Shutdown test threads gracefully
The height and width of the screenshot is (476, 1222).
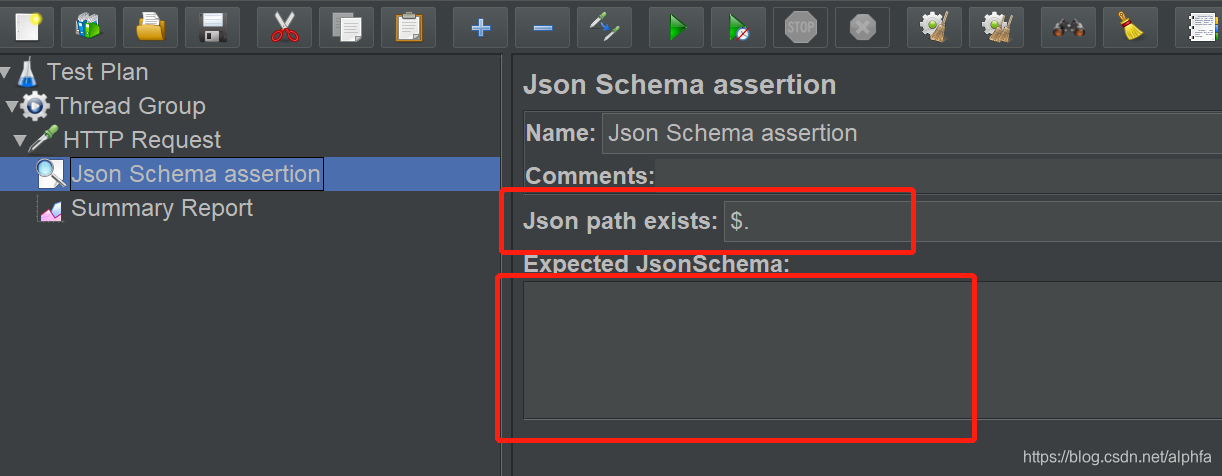point(862,27)
